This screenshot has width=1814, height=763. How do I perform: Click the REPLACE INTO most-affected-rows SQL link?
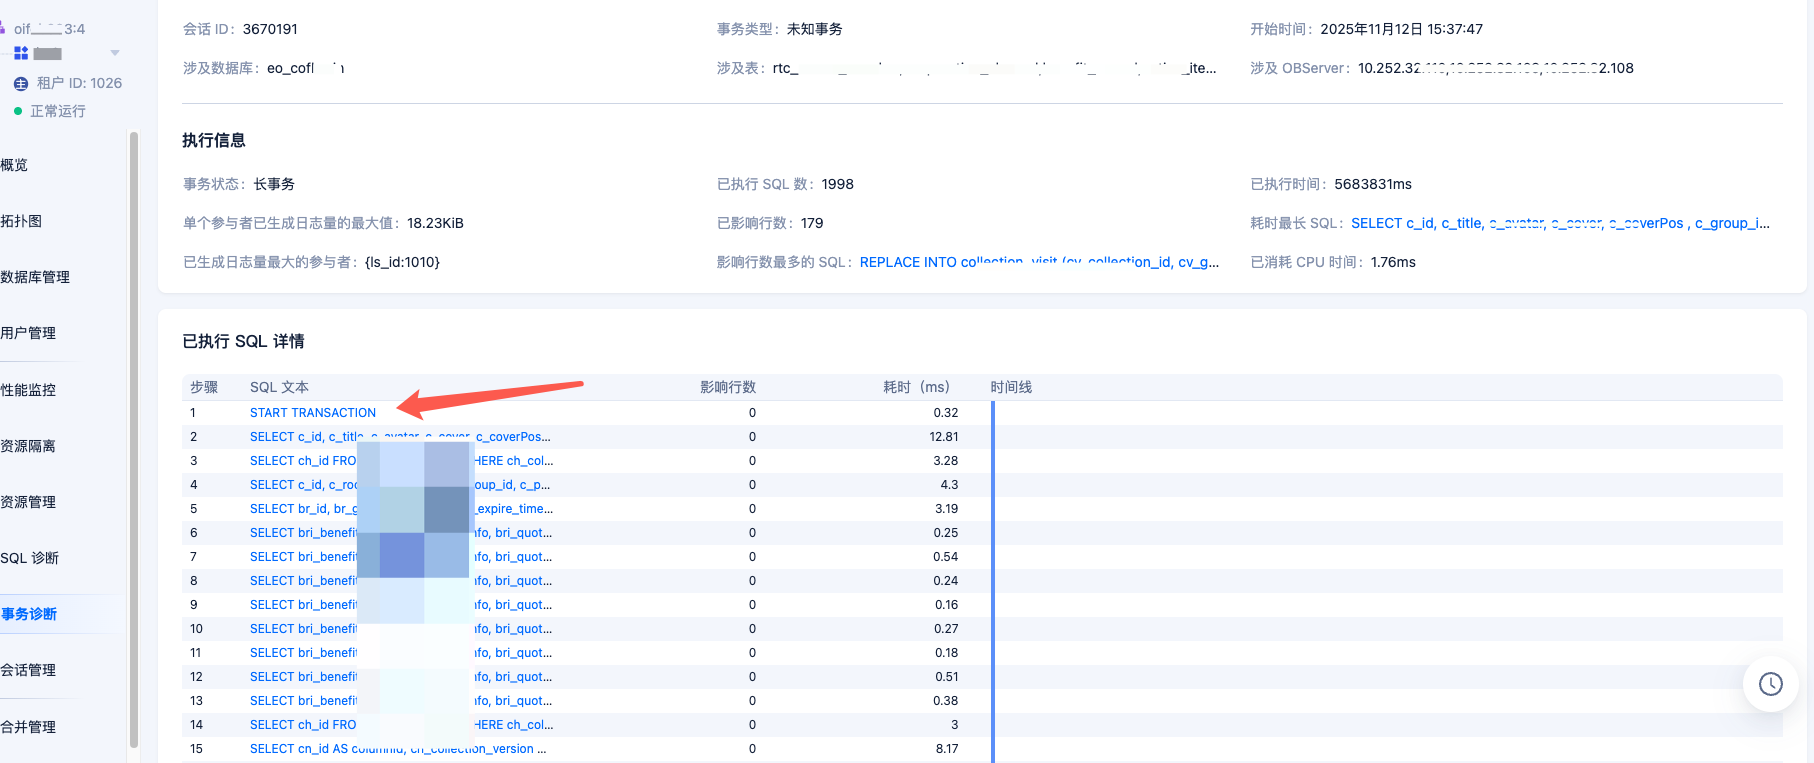(x=1038, y=262)
